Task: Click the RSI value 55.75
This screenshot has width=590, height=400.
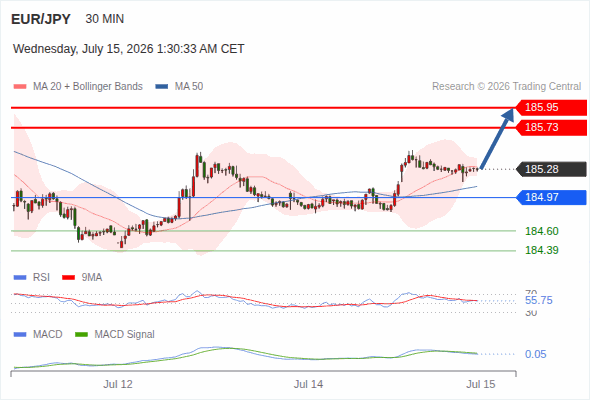Action: (x=539, y=301)
